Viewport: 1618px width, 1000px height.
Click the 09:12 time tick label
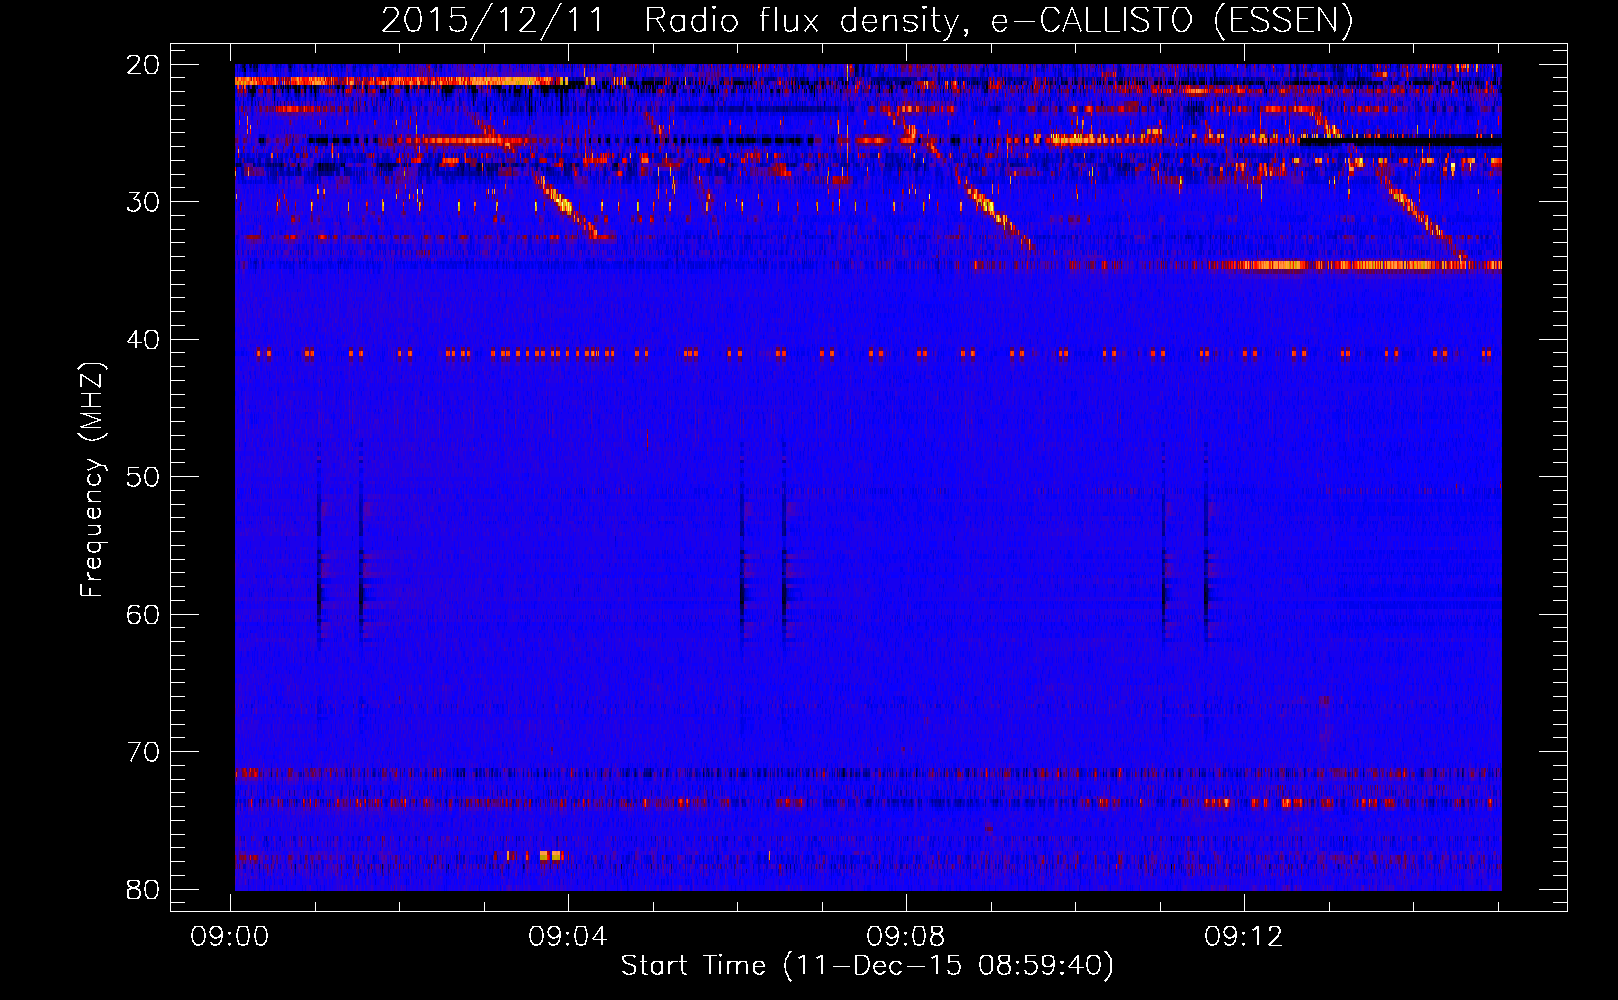[x=1244, y=937]
